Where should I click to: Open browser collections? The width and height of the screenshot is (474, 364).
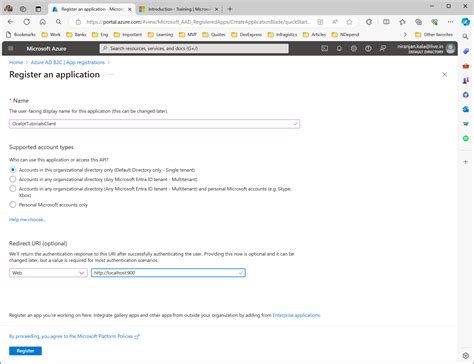click(x=418, y=22)
